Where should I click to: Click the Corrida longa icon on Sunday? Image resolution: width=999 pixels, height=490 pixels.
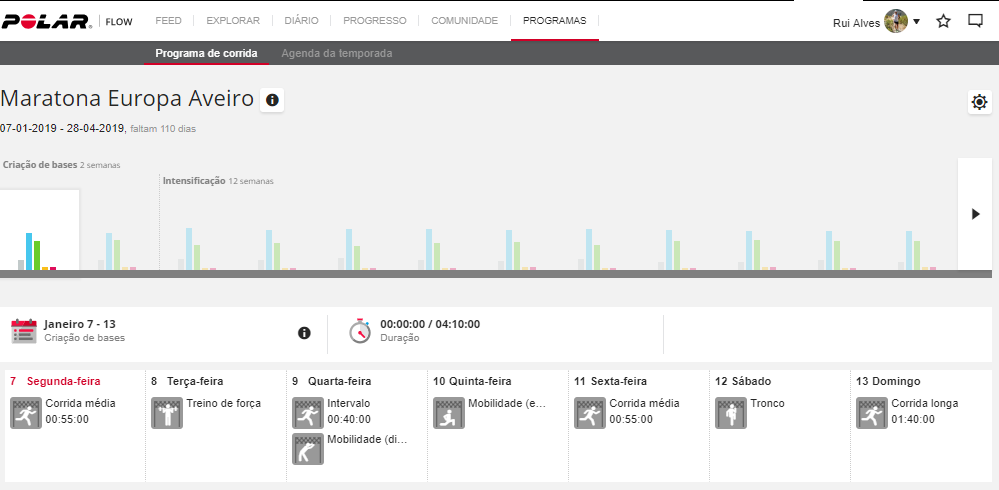coord(872,412)
